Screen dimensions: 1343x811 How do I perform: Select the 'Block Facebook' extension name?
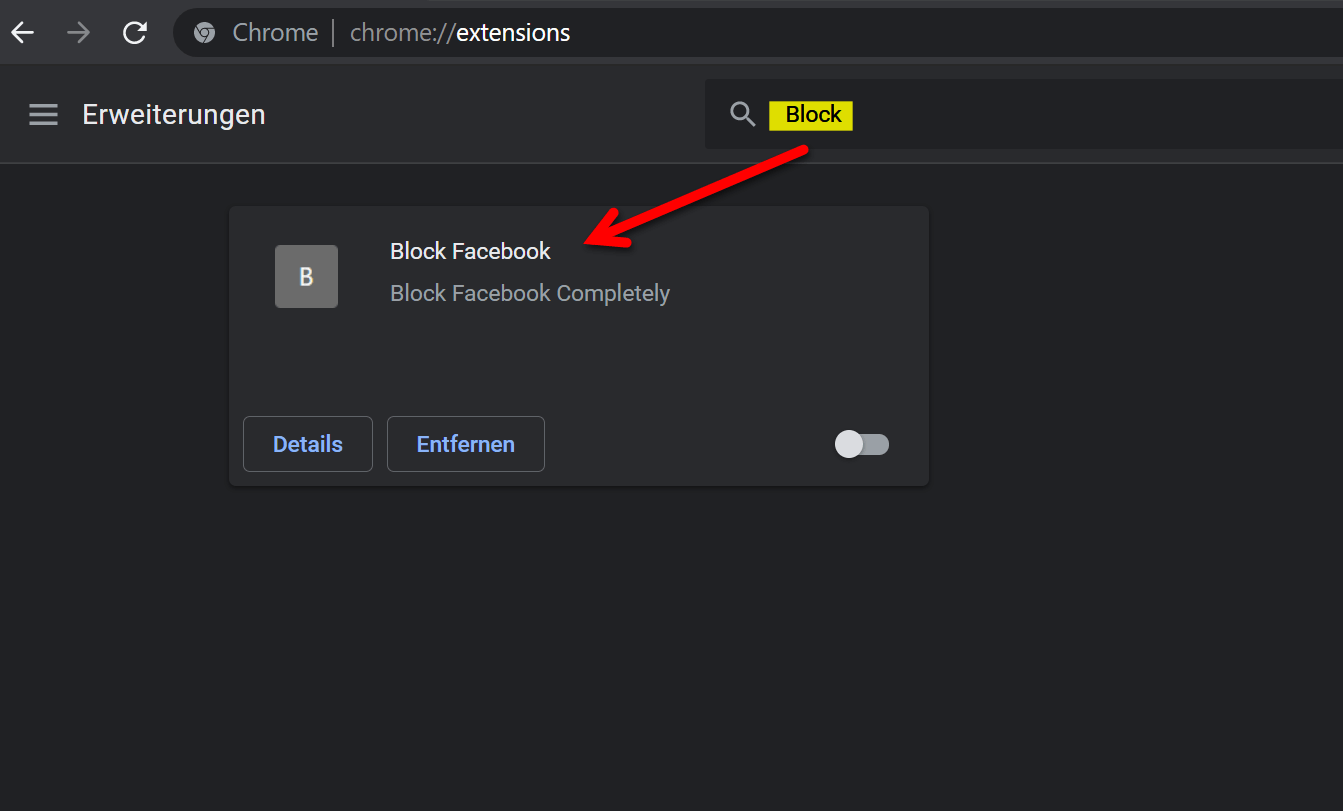[x=470, y=251]
